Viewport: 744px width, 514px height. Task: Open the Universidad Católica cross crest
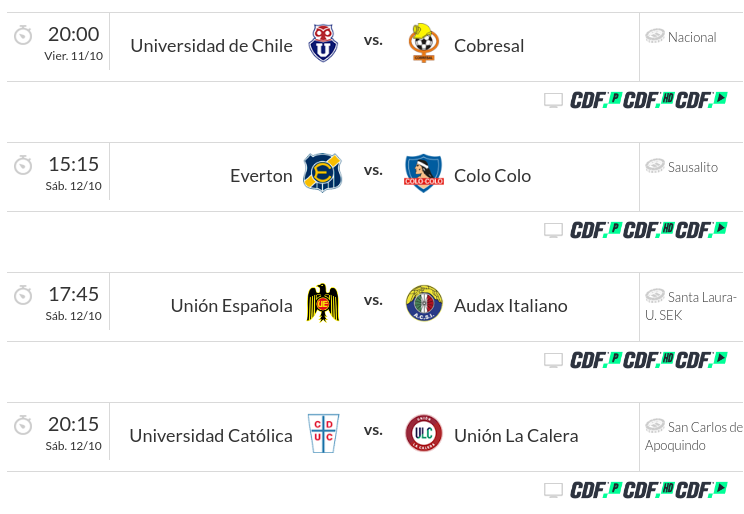click(x=323, y=433)
